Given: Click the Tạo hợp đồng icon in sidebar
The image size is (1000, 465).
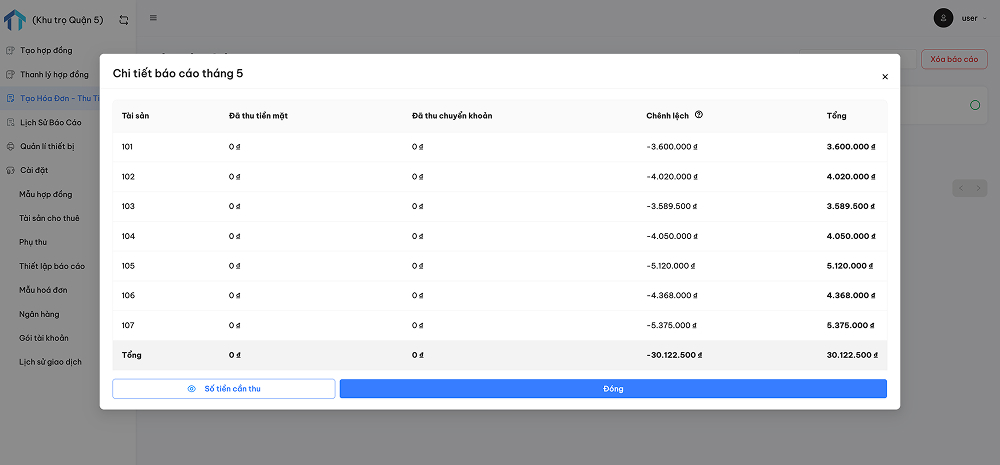Looking at the screenshot, I should pos(10,50).
